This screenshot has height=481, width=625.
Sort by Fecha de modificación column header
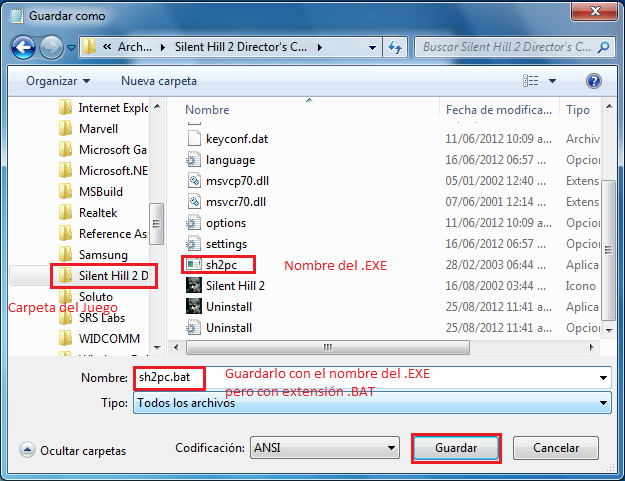coord(499,110)
